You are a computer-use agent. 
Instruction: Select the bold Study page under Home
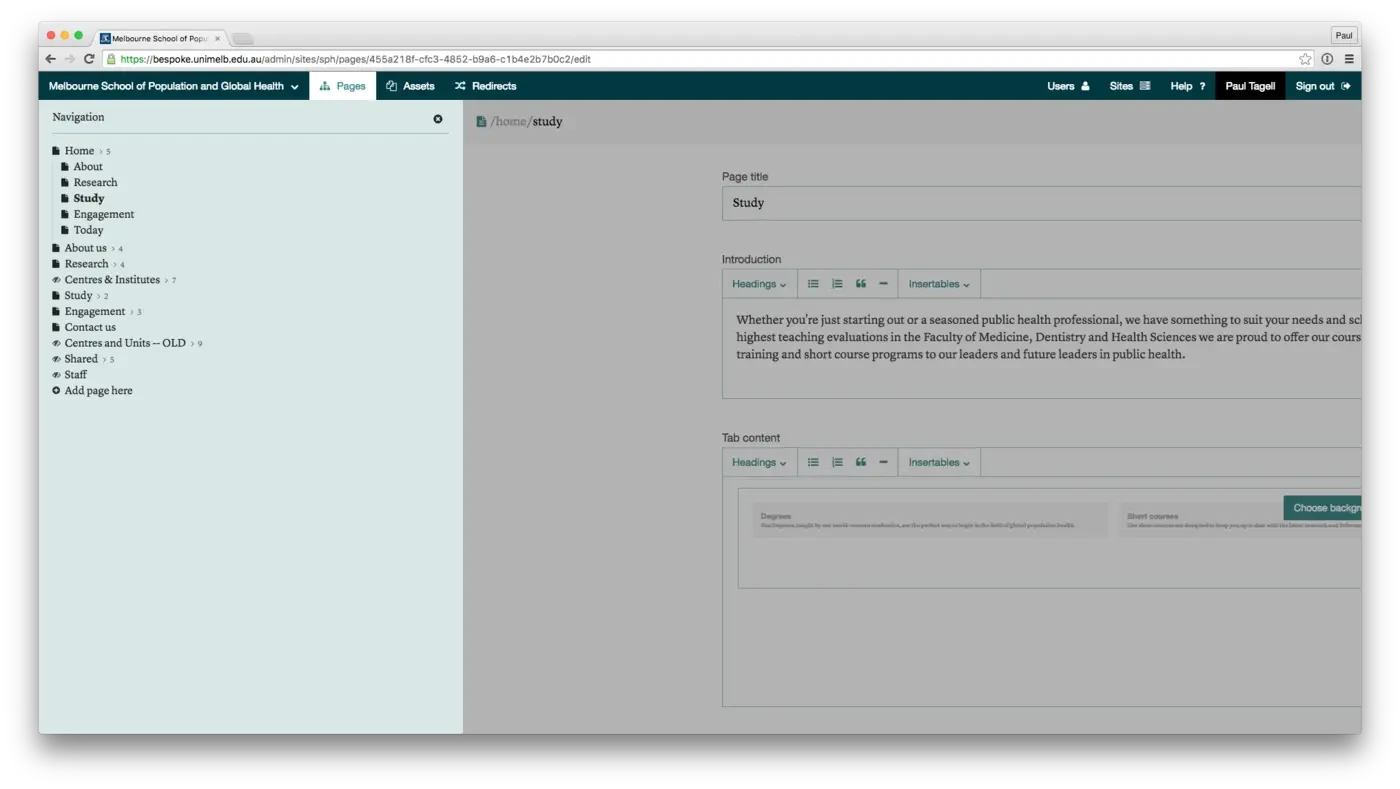pyautogui.click(x=89, y=199)
